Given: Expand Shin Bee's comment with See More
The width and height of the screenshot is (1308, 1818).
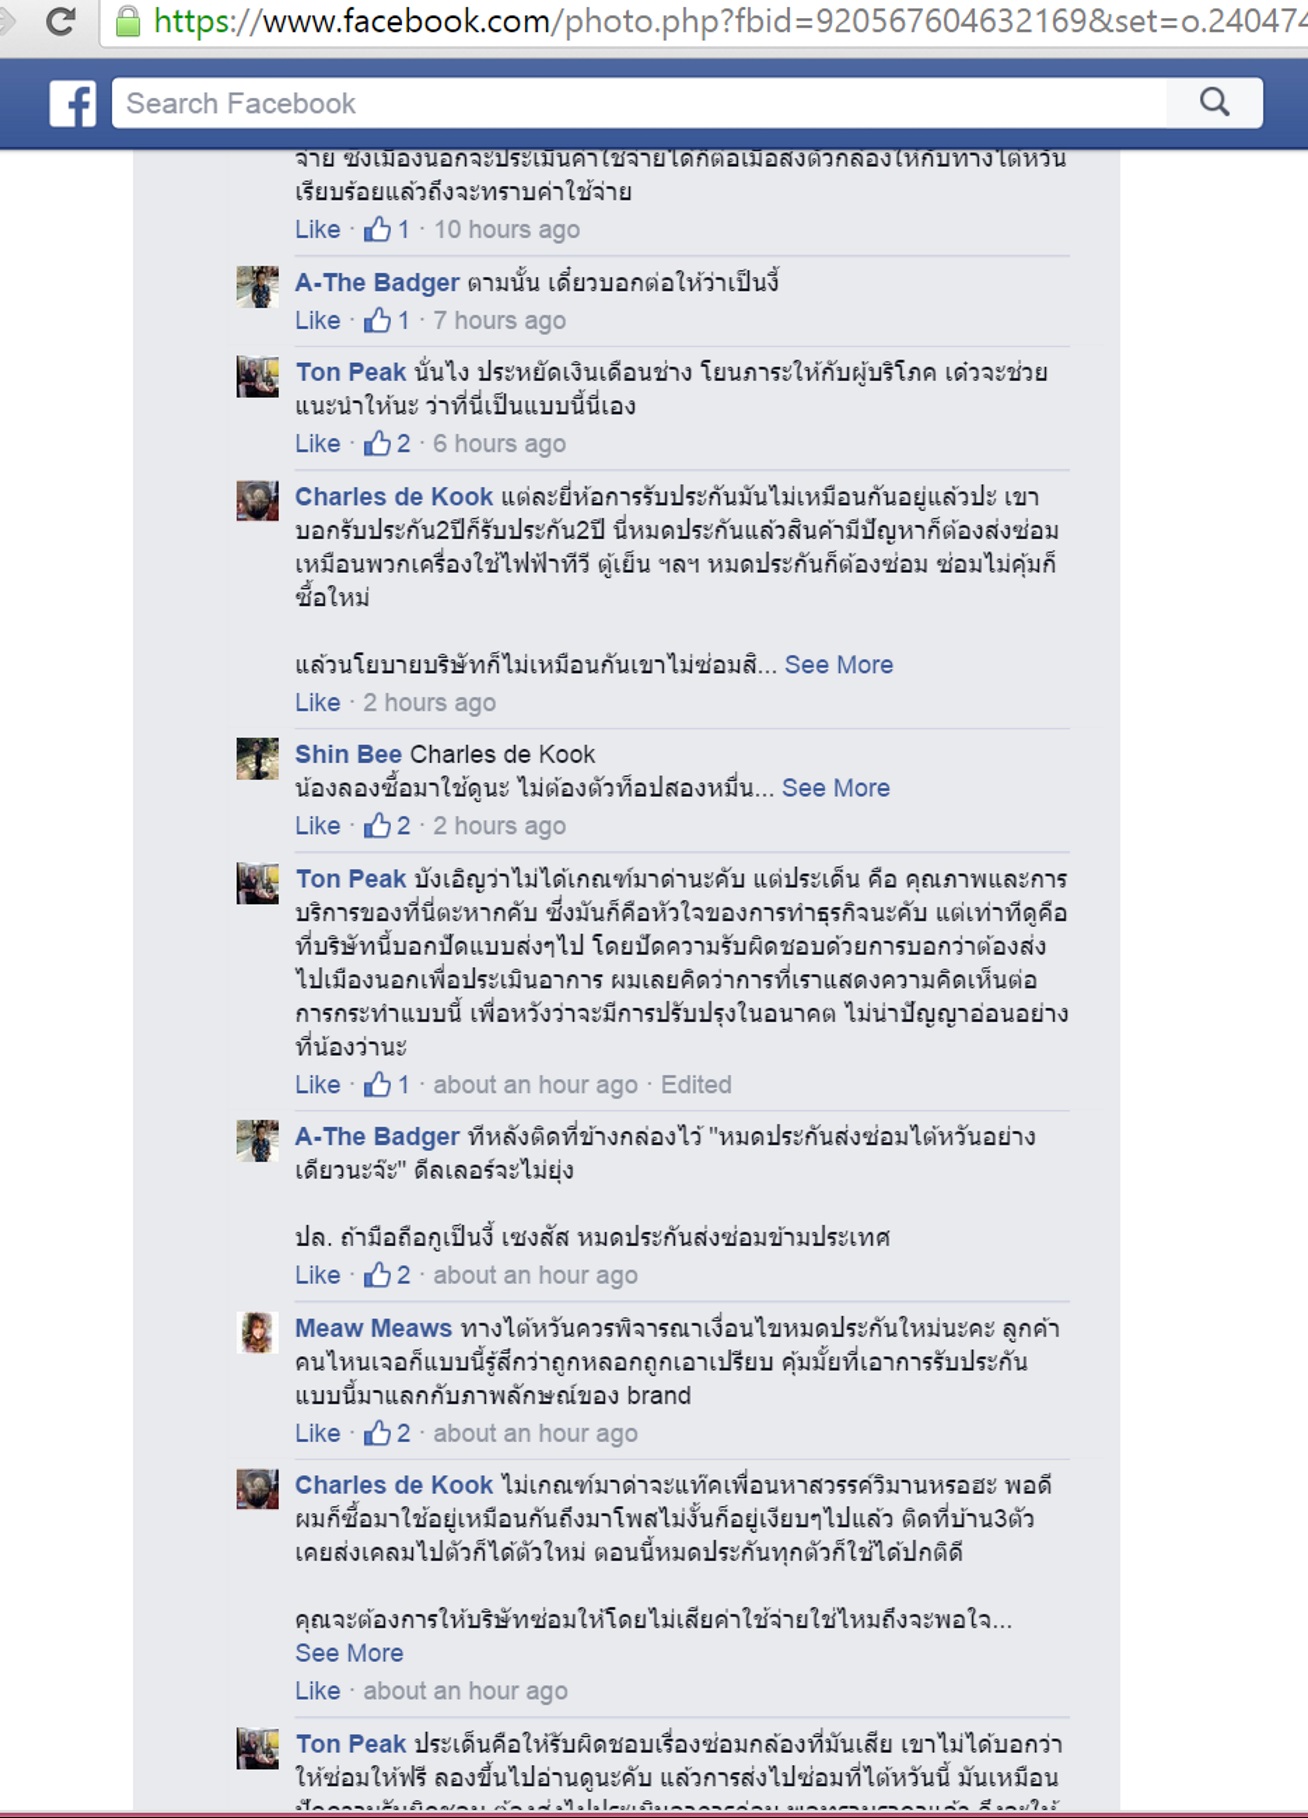Looking at the screenshot, I should coord(835,788).
